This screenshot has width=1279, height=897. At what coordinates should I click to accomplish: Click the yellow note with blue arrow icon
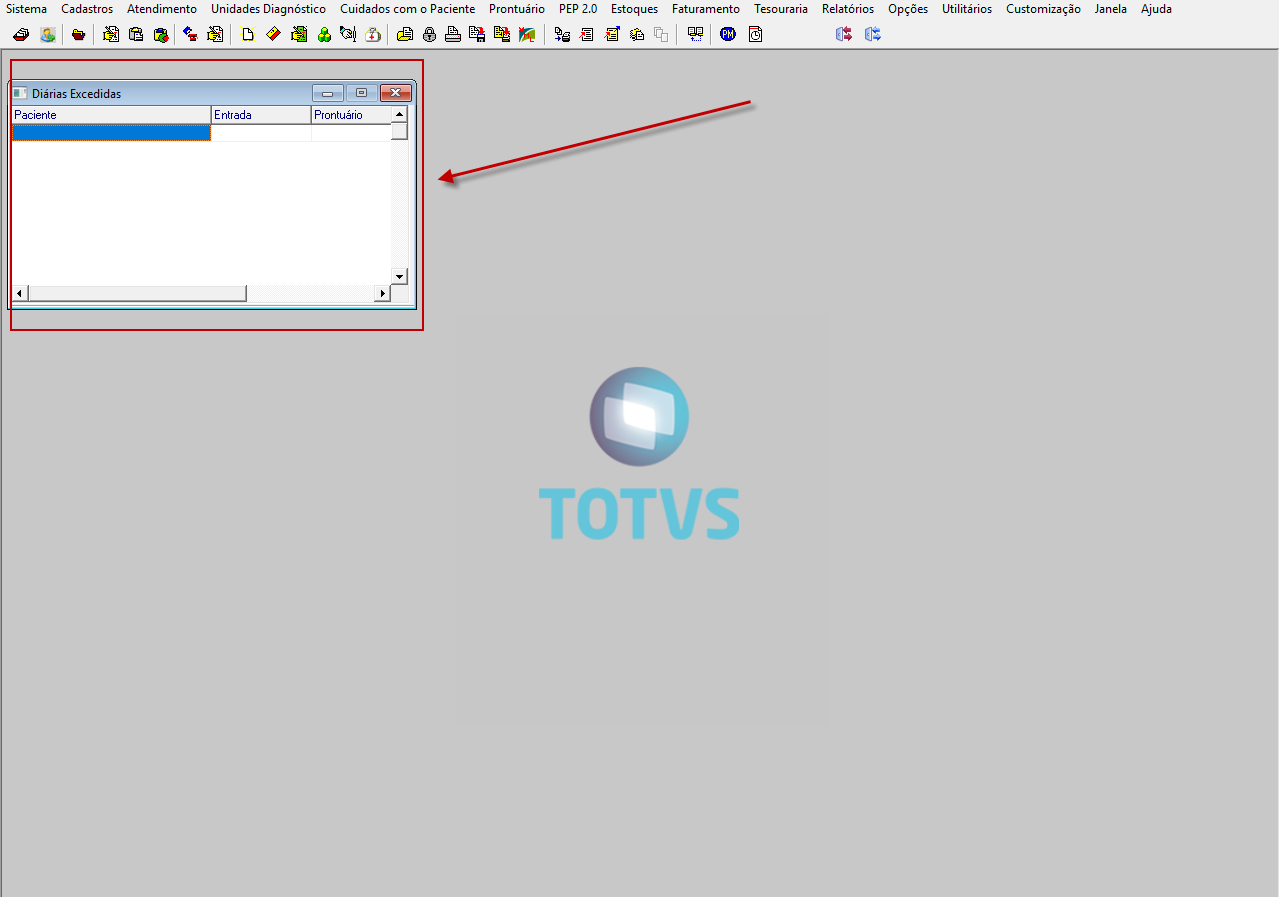tap(612, 34)
